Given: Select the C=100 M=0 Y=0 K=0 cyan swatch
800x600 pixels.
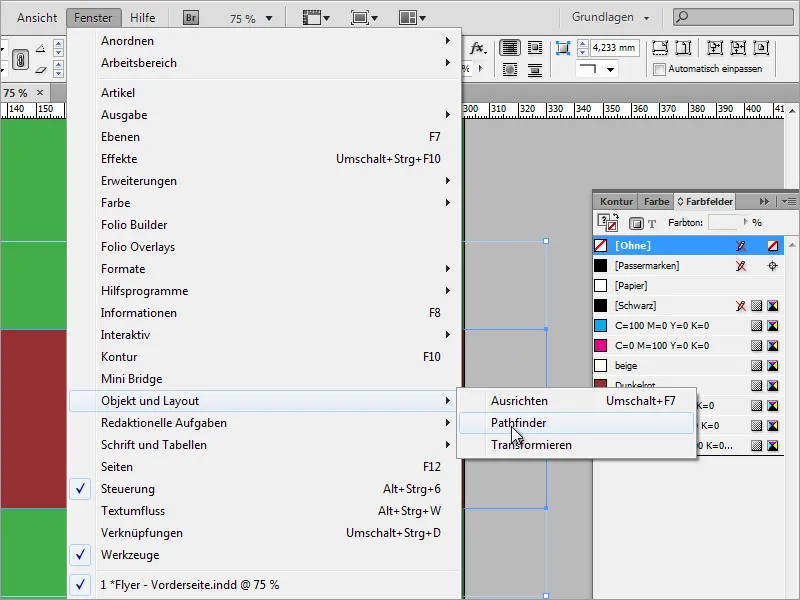Looking at the screenshot, I should pos(688,326).
